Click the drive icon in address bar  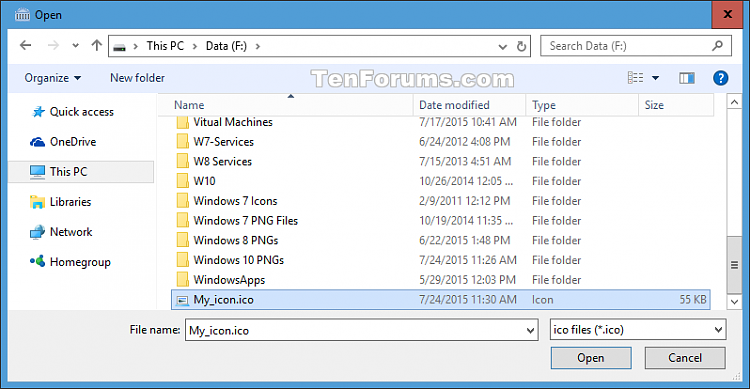[x=119, y=46]
